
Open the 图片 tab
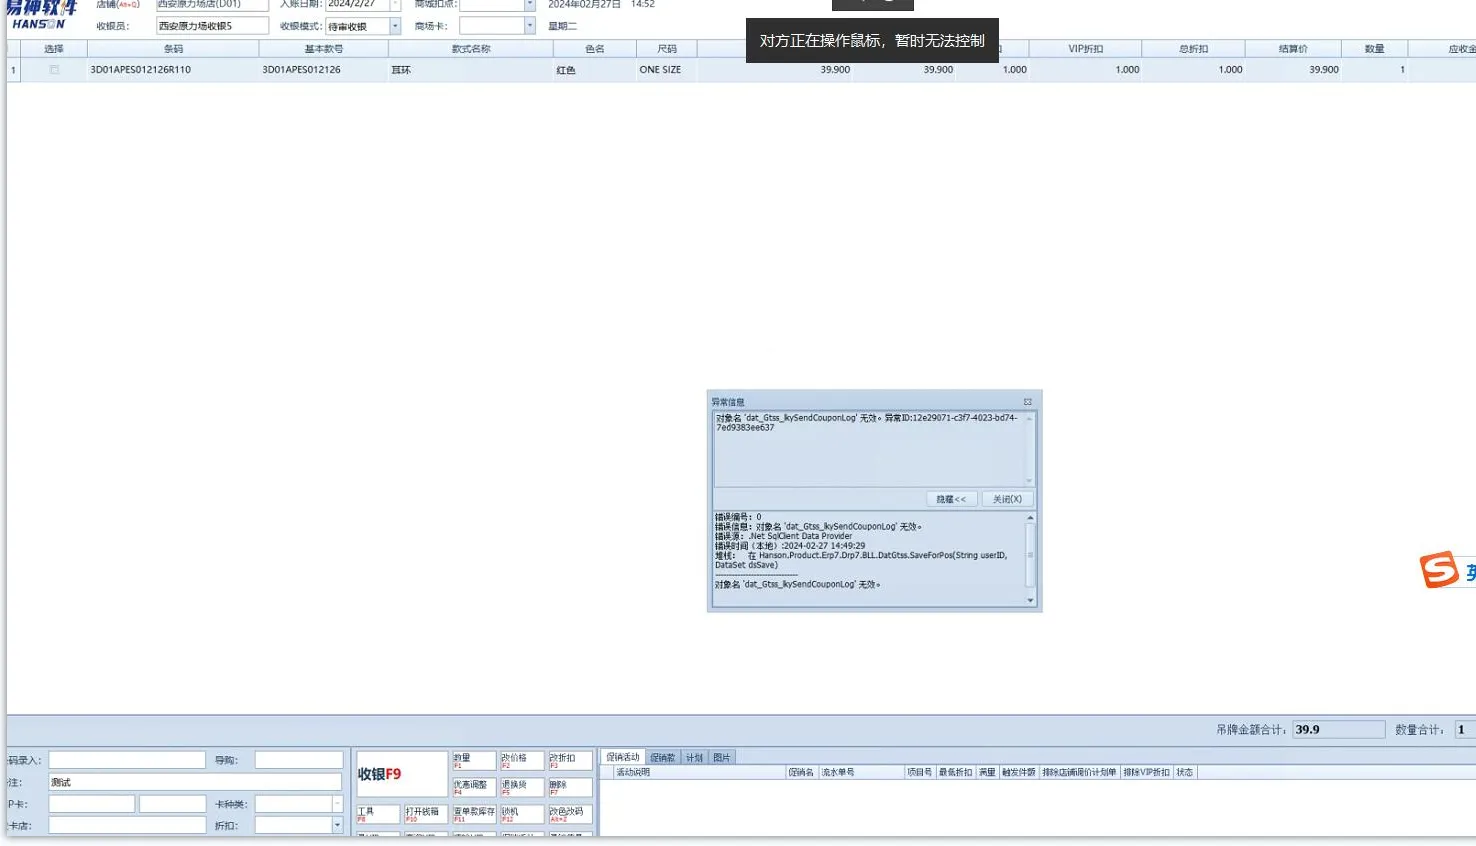[722, 758]
